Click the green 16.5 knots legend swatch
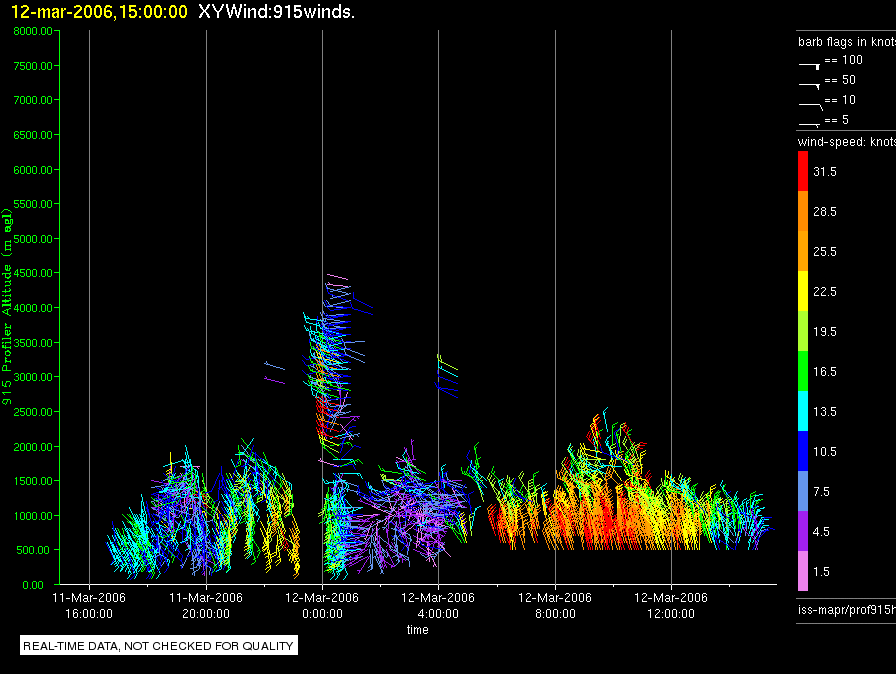Screen dimensions: 896x674 [x=803, y=371]
